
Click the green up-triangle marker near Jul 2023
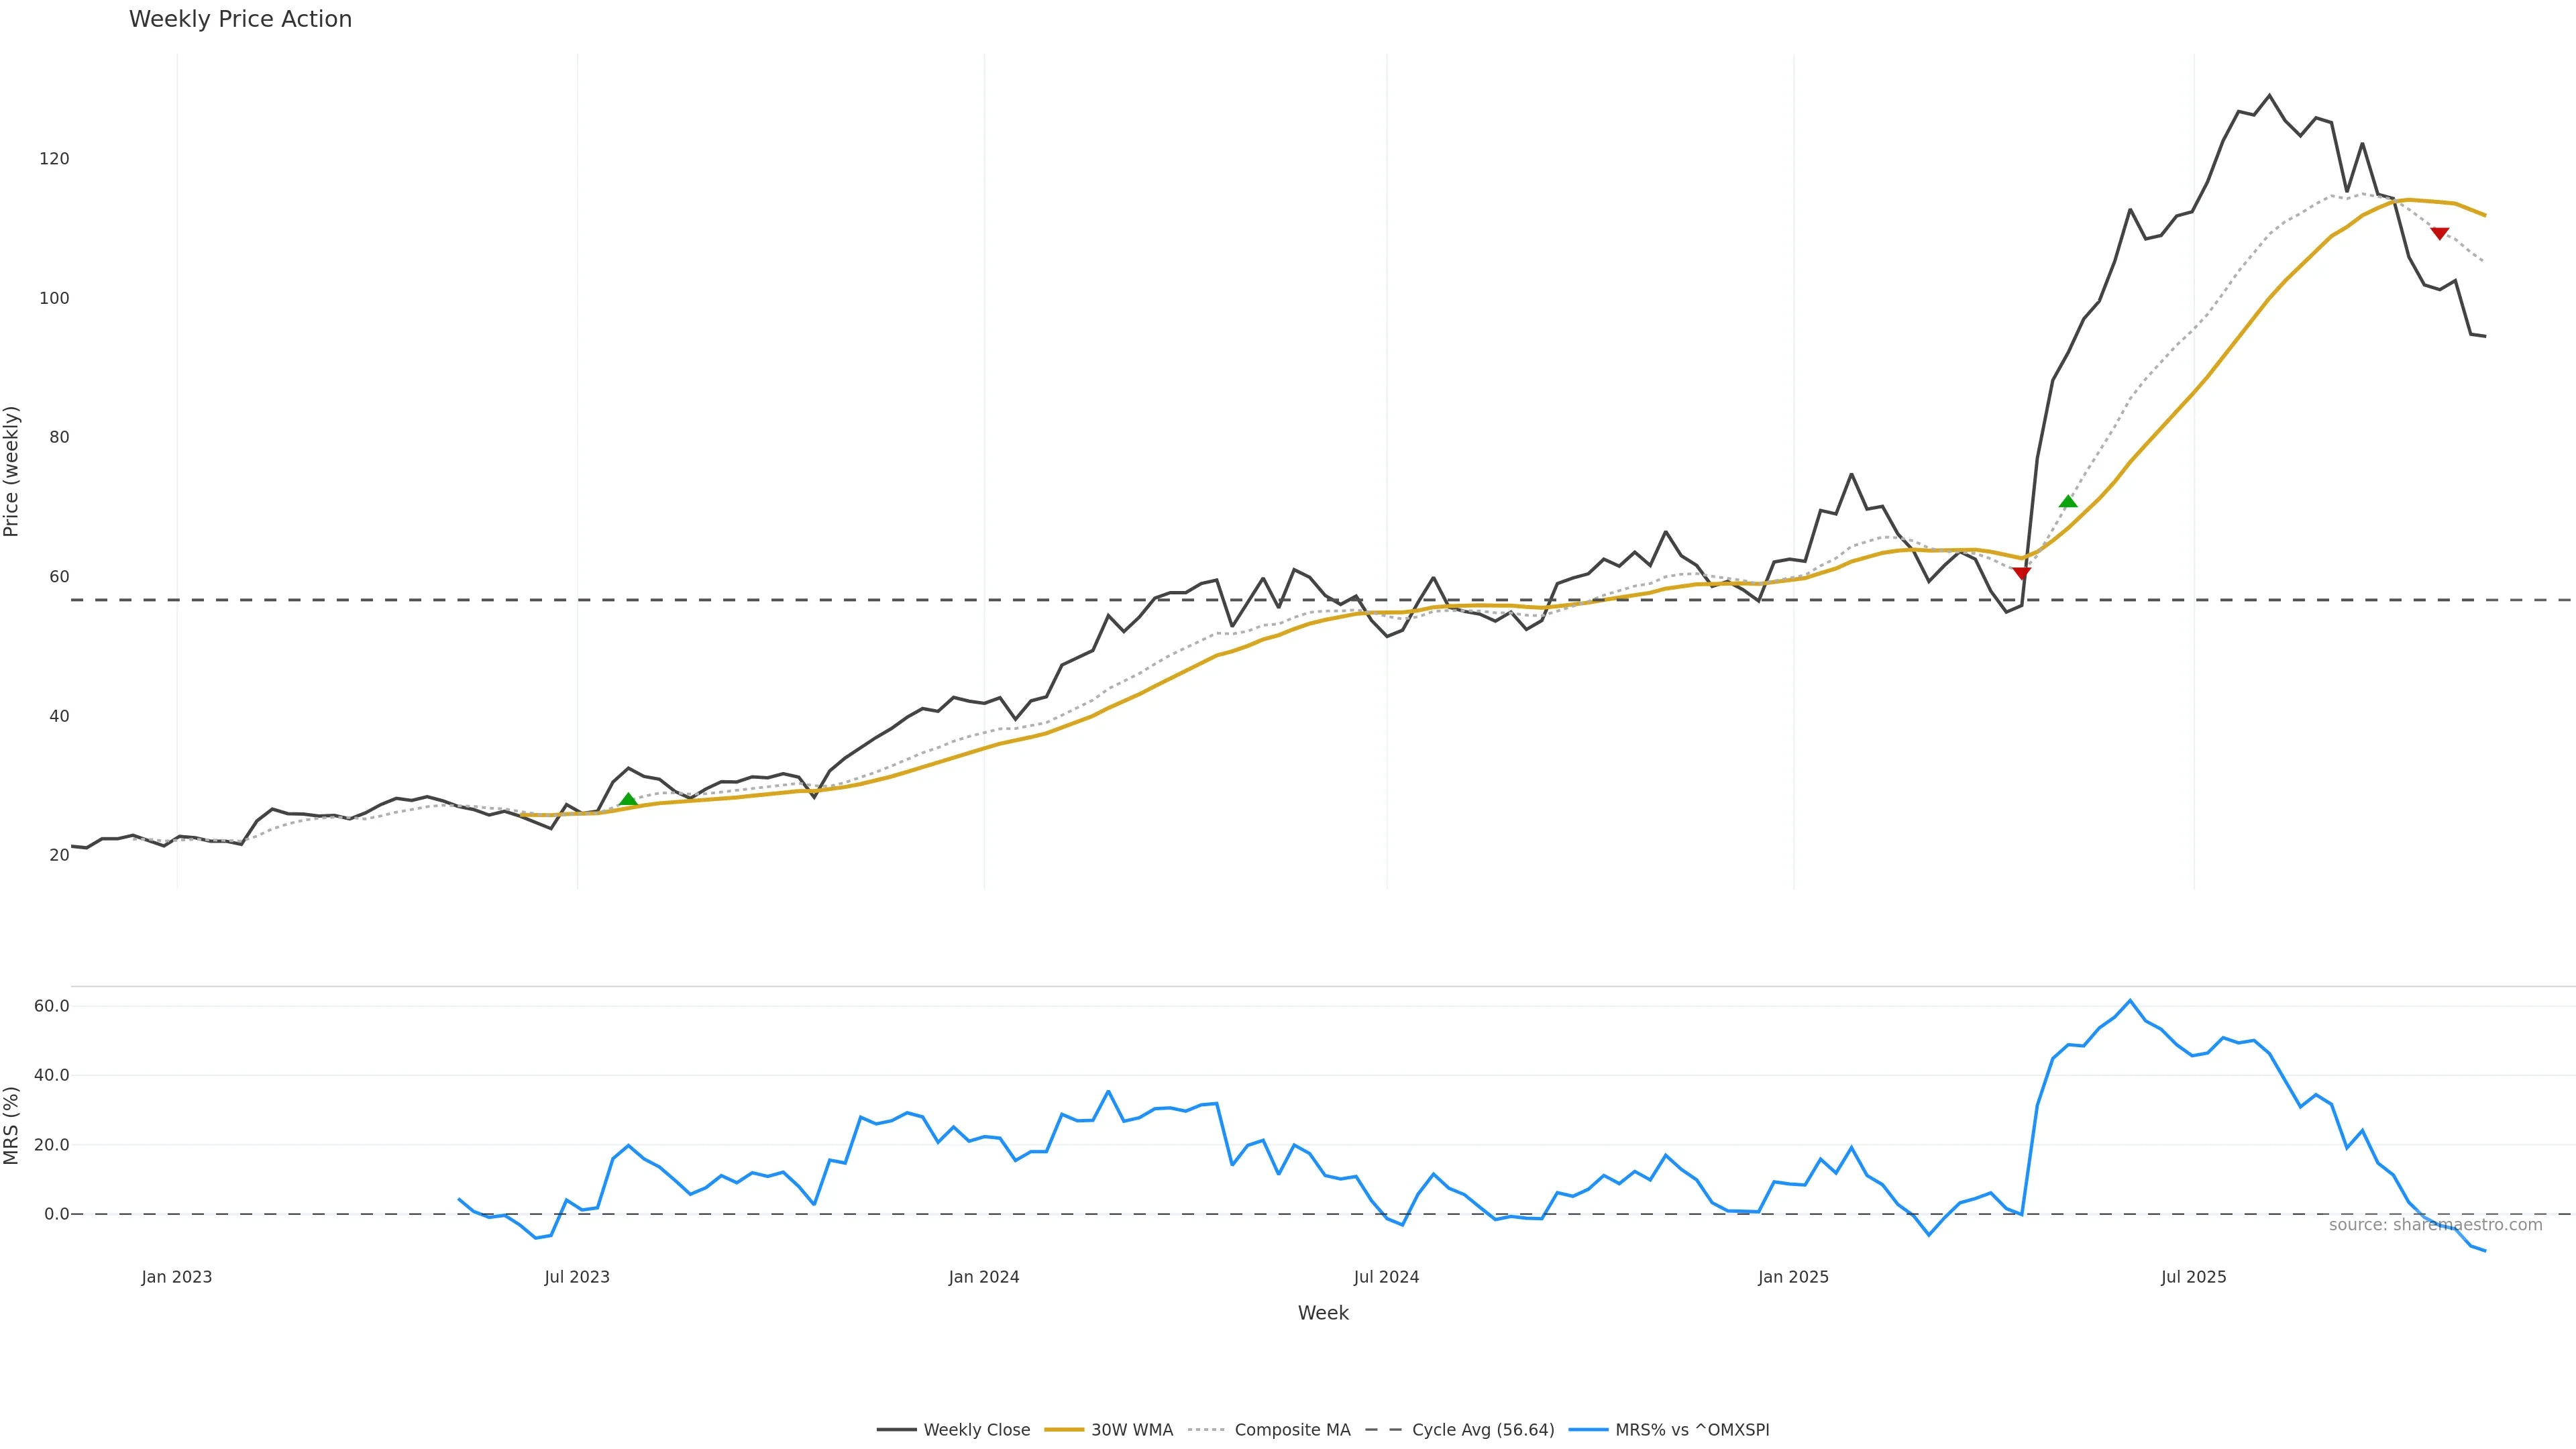pos(628,800)
